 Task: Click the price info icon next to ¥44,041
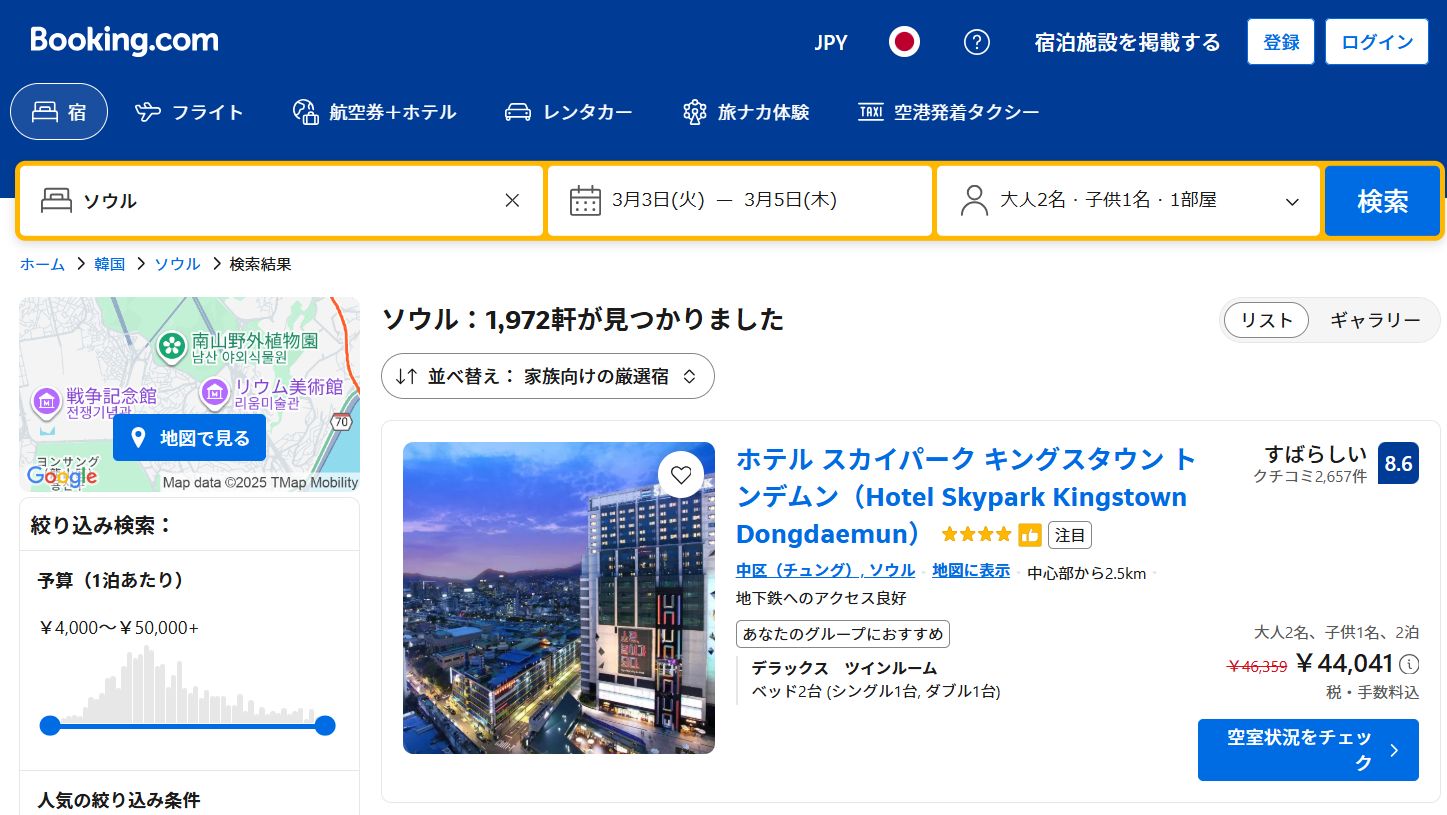1410,663
